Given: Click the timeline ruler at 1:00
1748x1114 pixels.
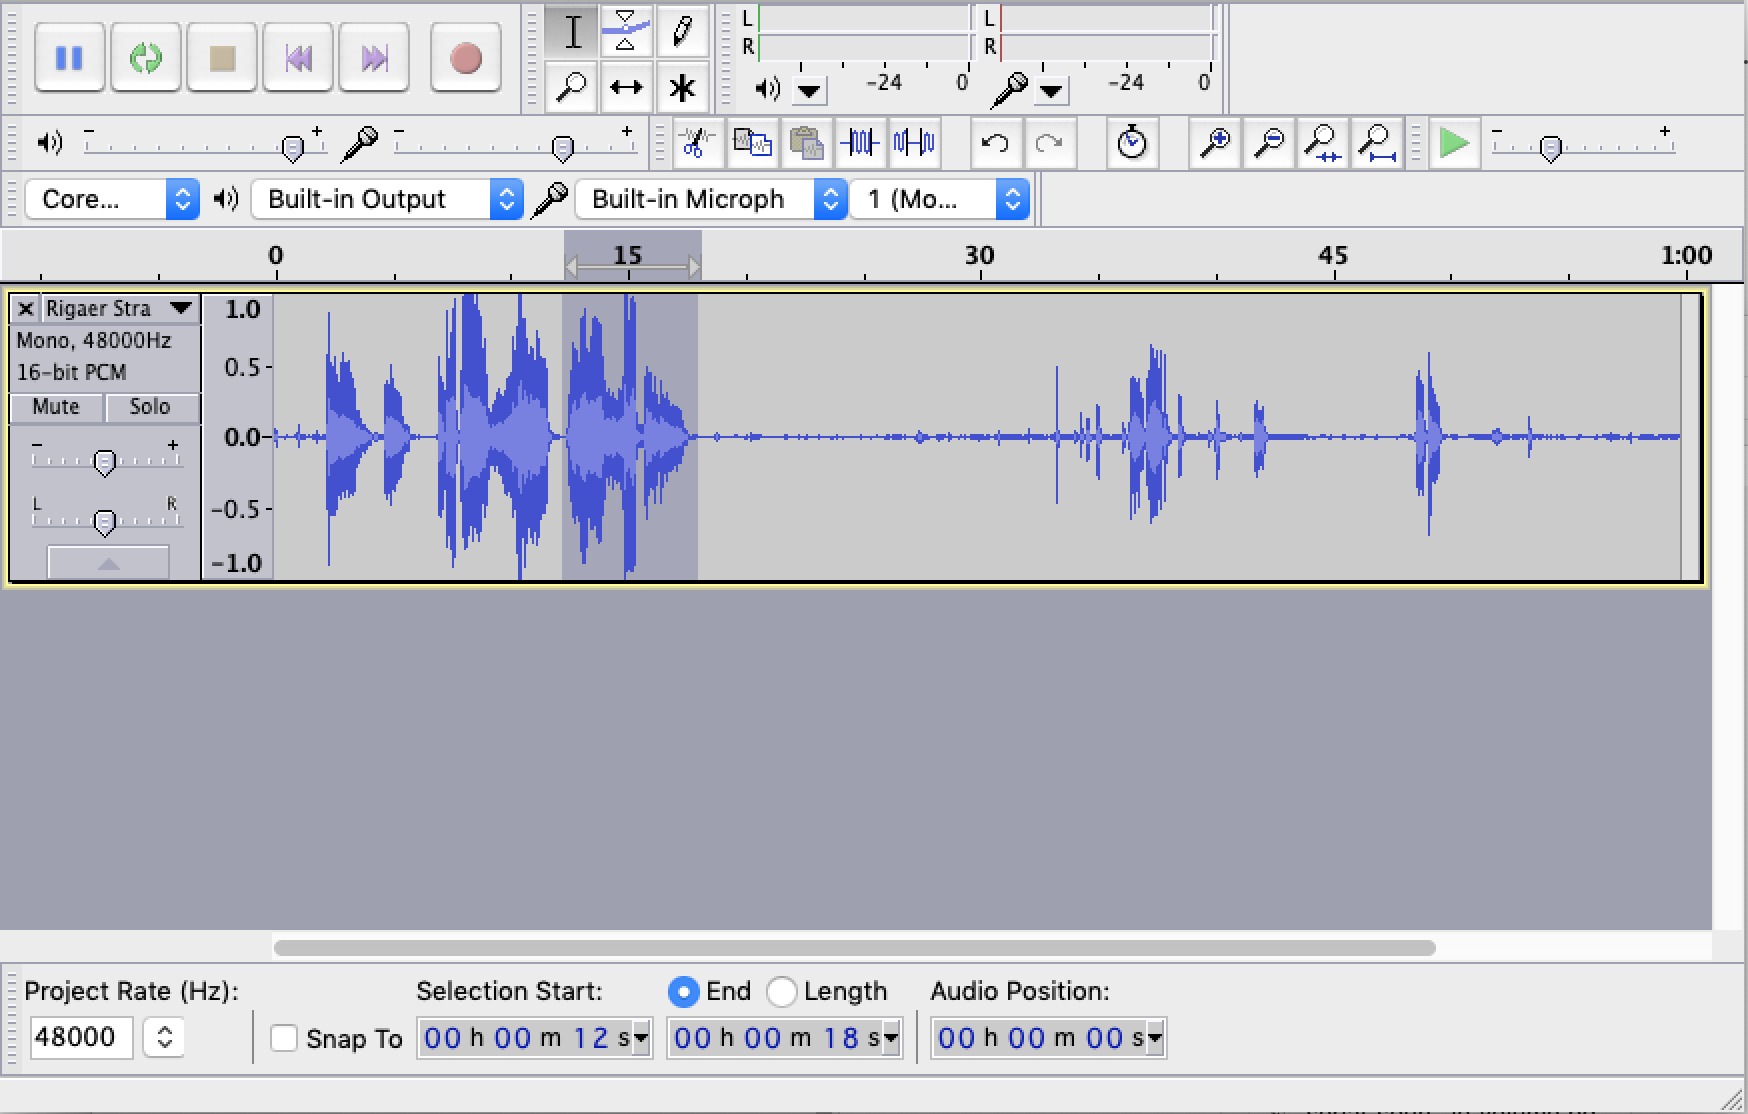Looking at the screenshot, I should click(x=1686, y=256).
